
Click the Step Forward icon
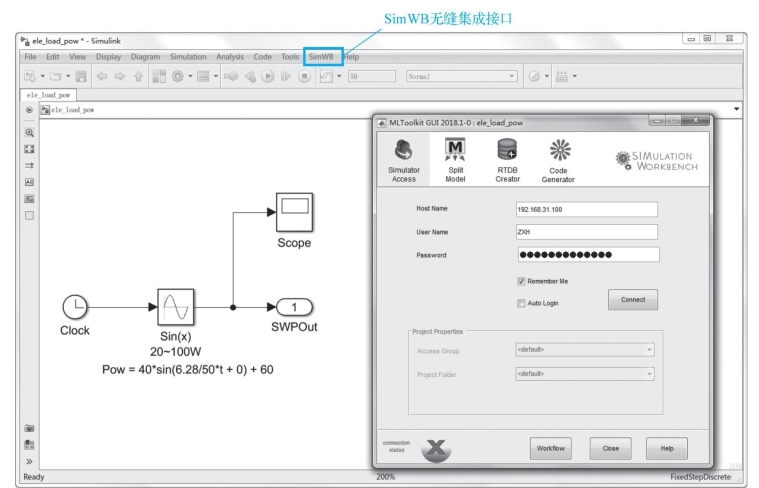point(286,76)
